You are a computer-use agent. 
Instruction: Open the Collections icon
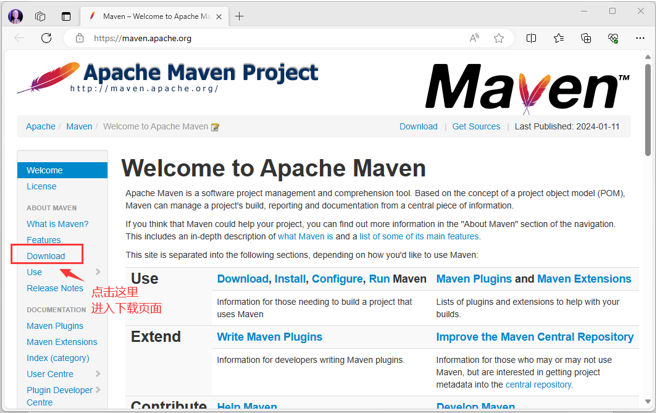[586, 38]
